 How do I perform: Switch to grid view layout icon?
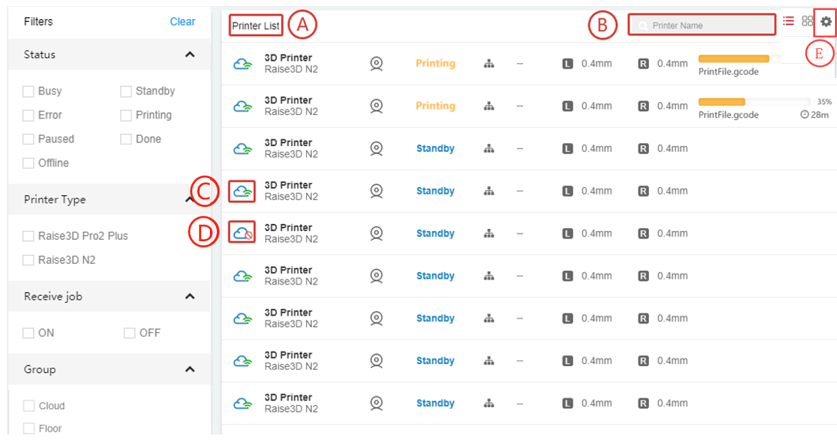(x=807, y=21)
